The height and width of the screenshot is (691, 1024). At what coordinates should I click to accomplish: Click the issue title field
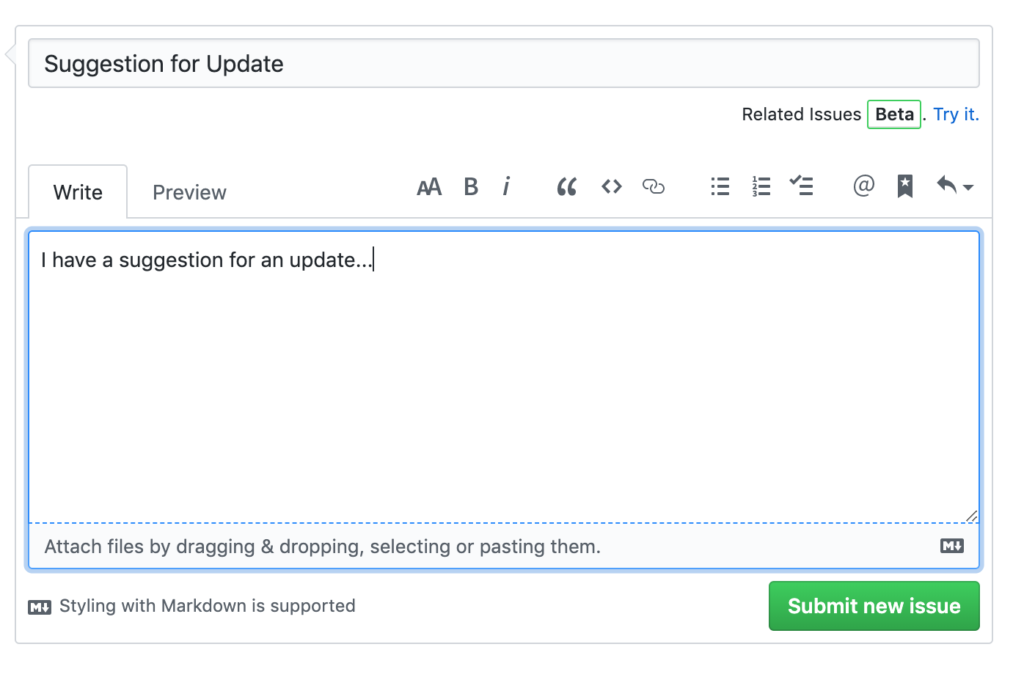click(504, 63)
